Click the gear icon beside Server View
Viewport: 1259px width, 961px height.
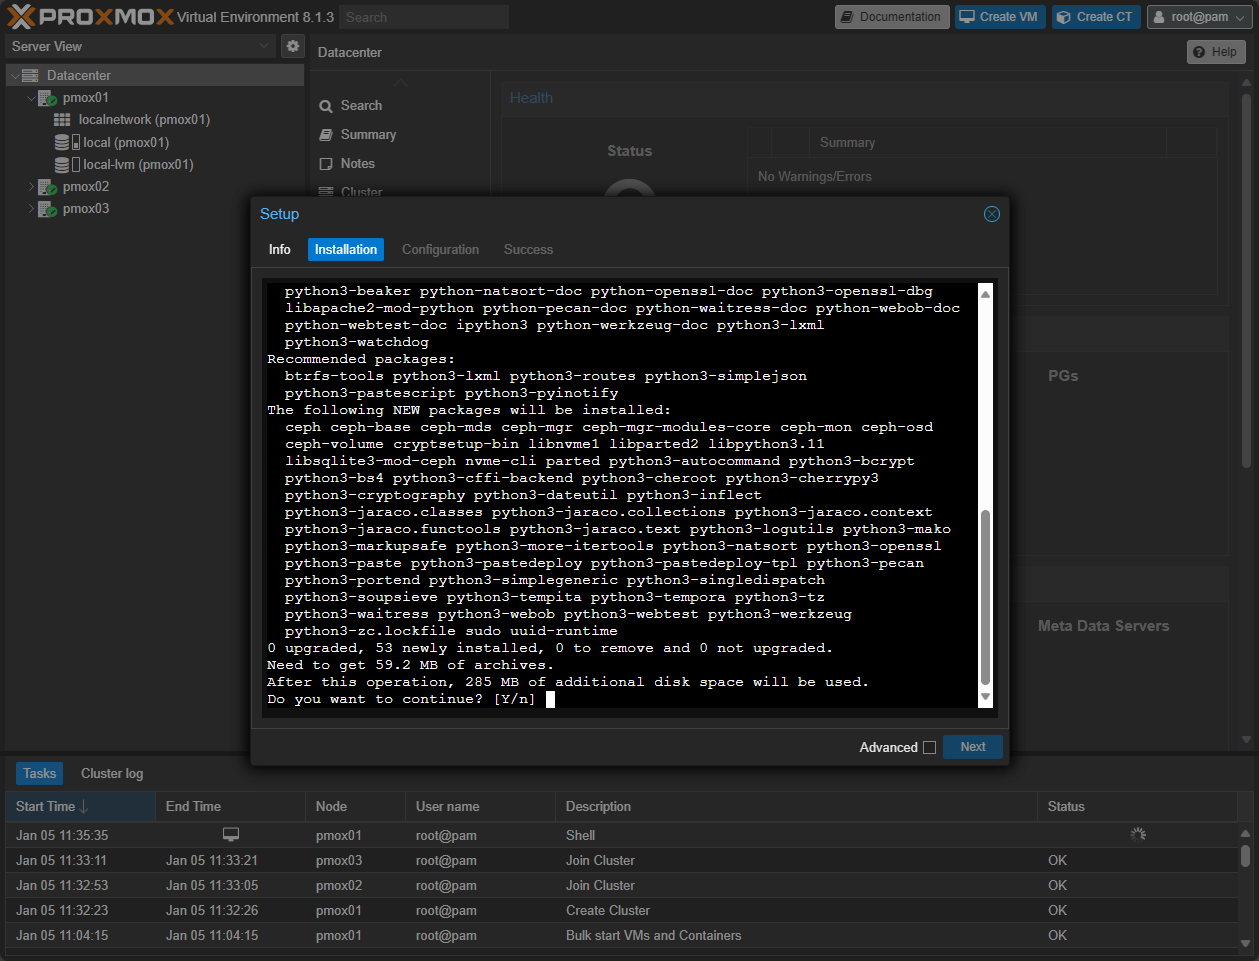(x=292, y=46)
